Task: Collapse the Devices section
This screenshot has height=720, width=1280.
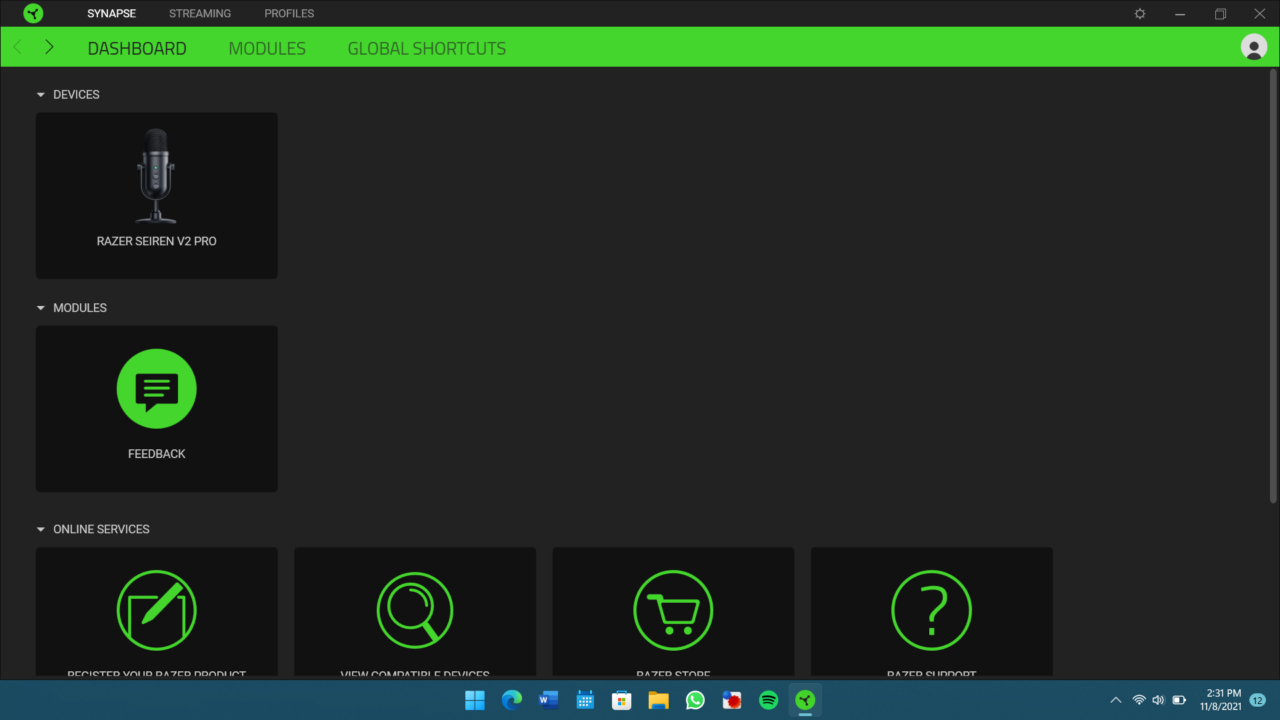Action: coord(41,95)
